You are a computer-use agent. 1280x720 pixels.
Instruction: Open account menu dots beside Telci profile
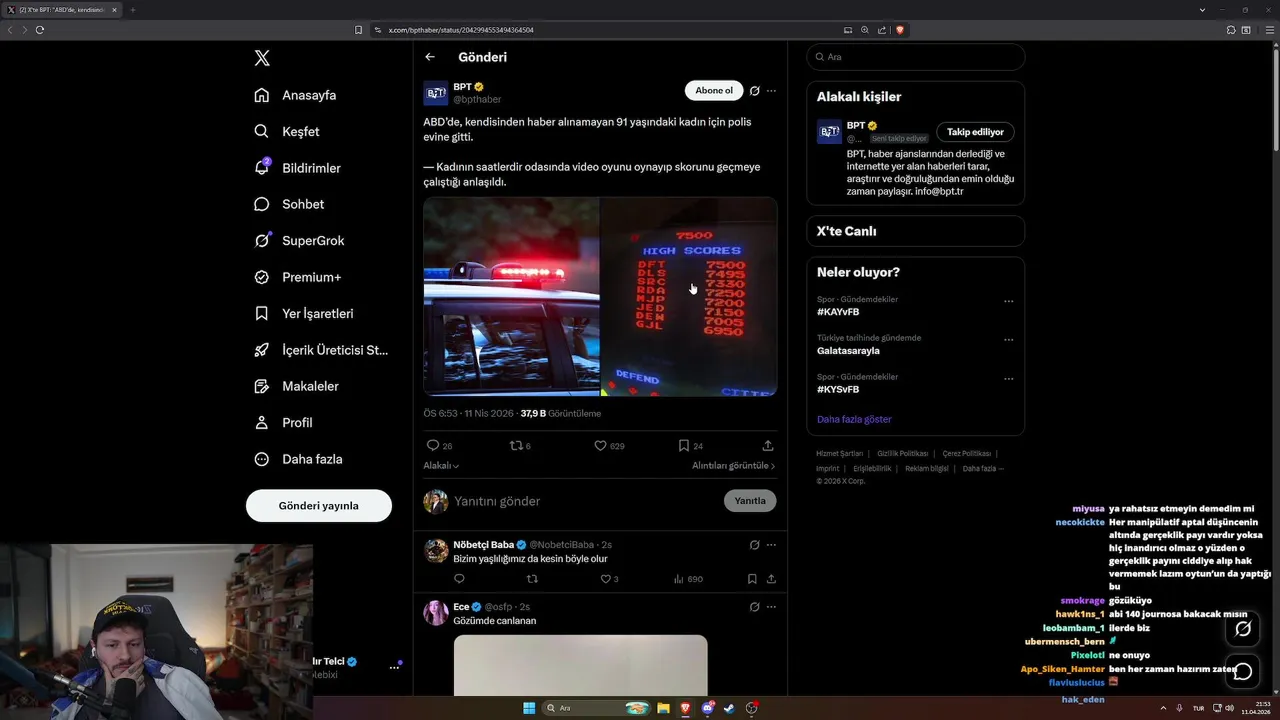pyautogui.click(x=394, y=667)
